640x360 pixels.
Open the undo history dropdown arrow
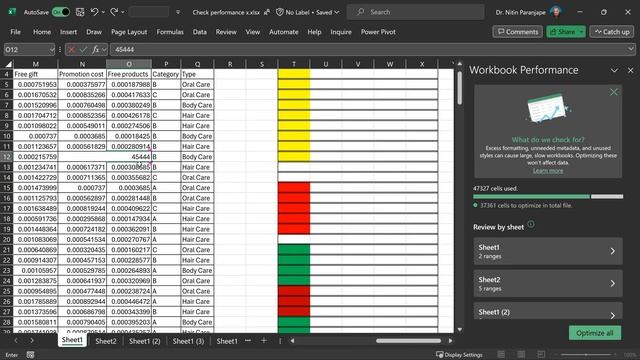(x=103, y=12)
